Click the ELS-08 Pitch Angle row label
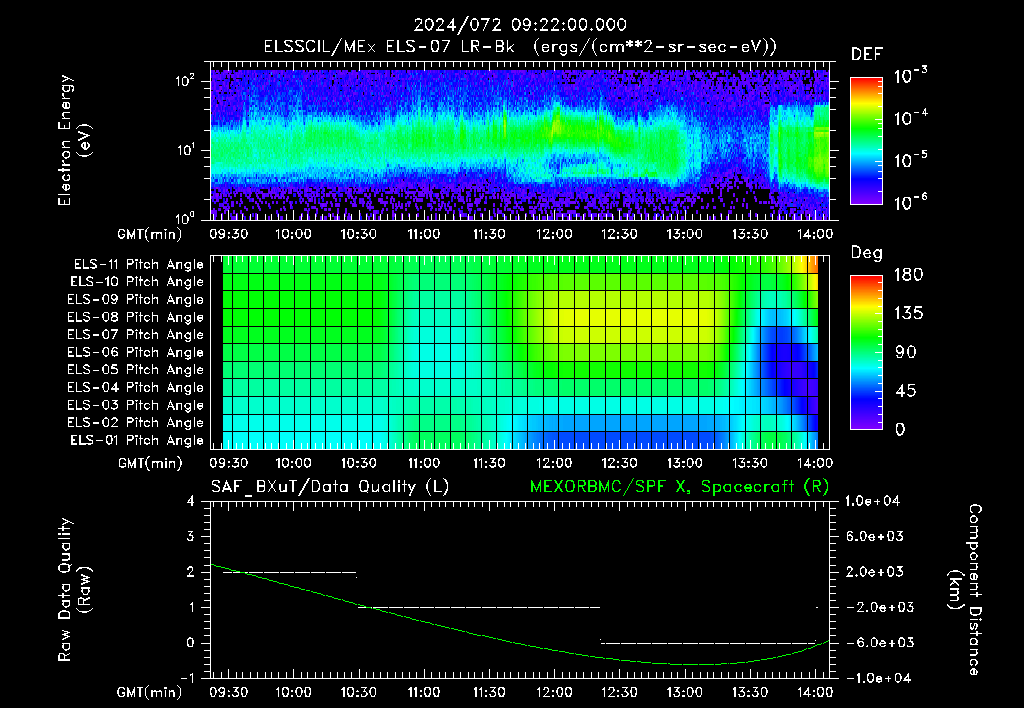 tap(136, 317)
